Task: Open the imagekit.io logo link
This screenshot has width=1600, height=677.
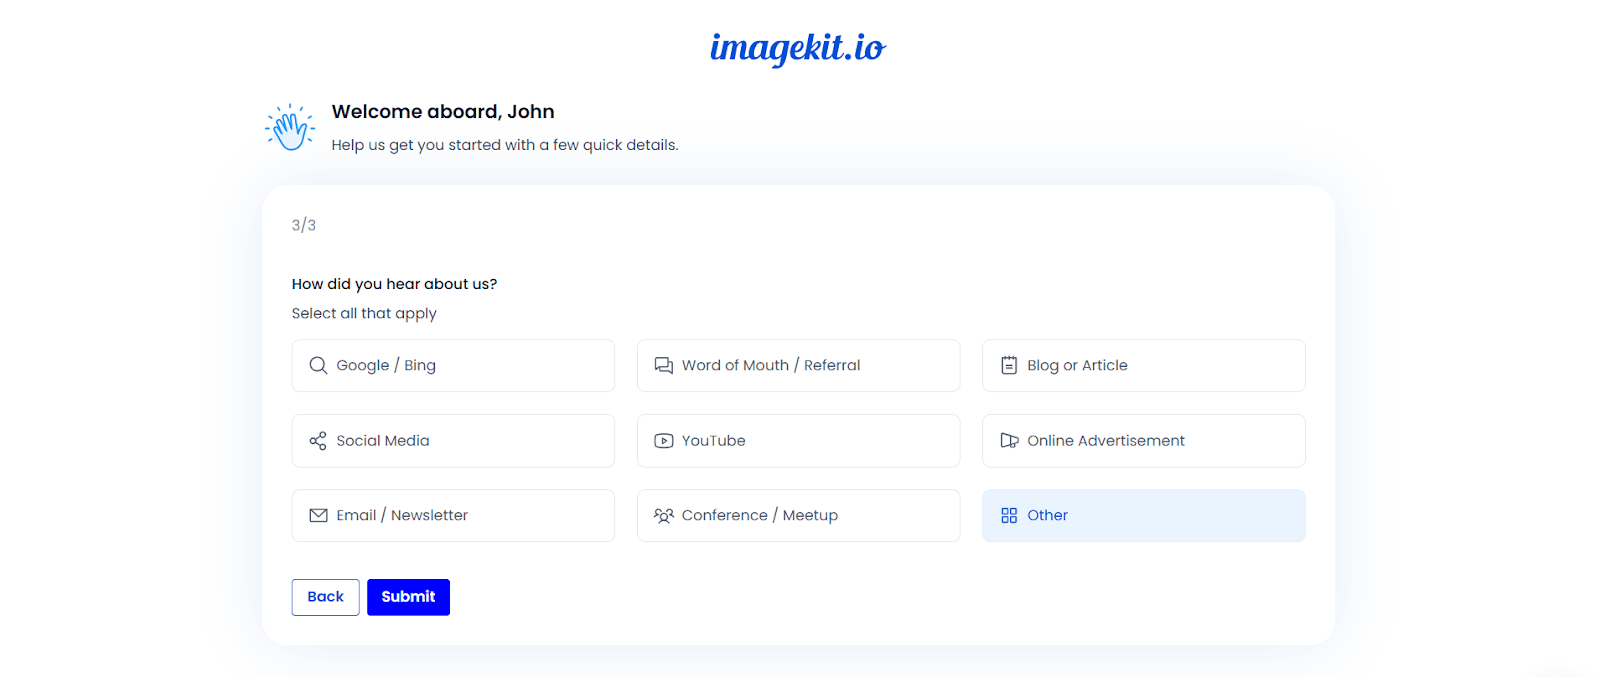Action: pos(797,47)
